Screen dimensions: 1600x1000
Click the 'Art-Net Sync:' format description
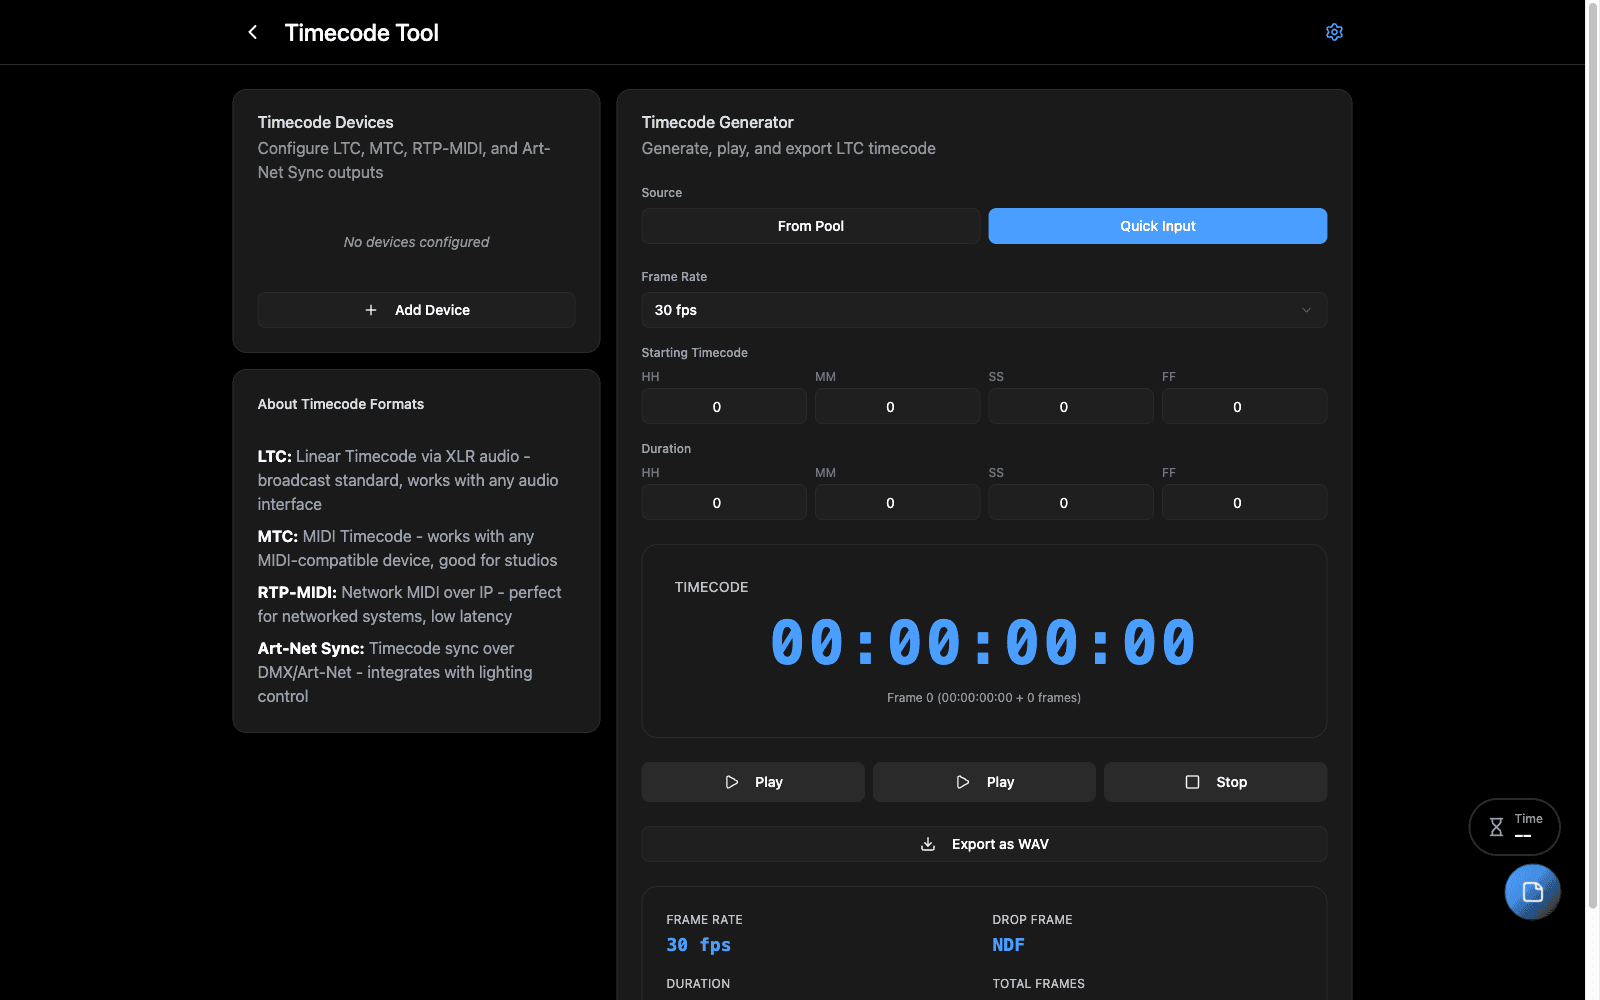396,672
